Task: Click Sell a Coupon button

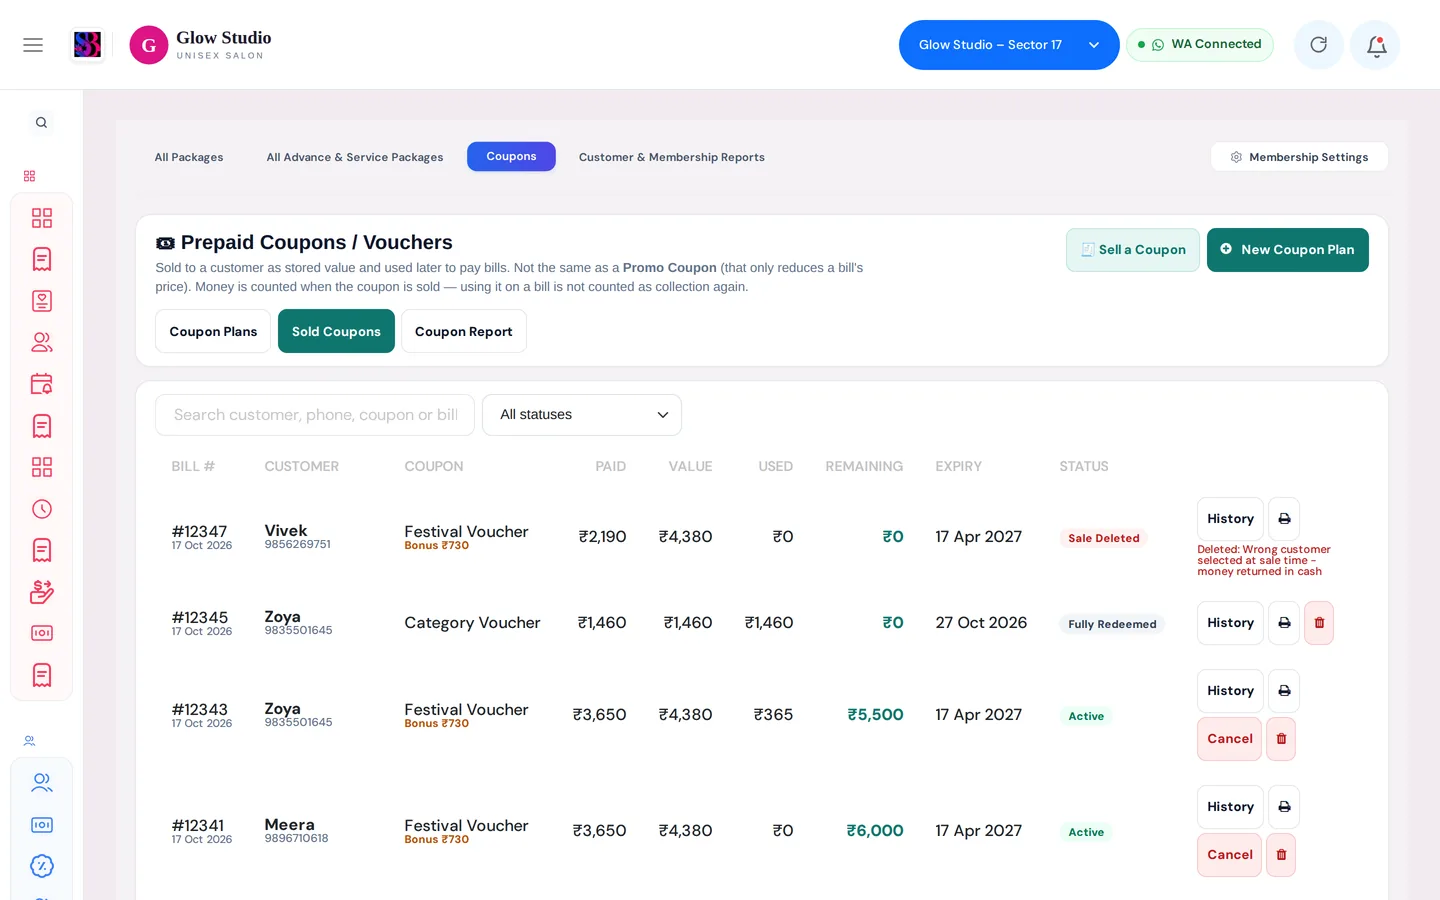Action: tap(1133, 250)
